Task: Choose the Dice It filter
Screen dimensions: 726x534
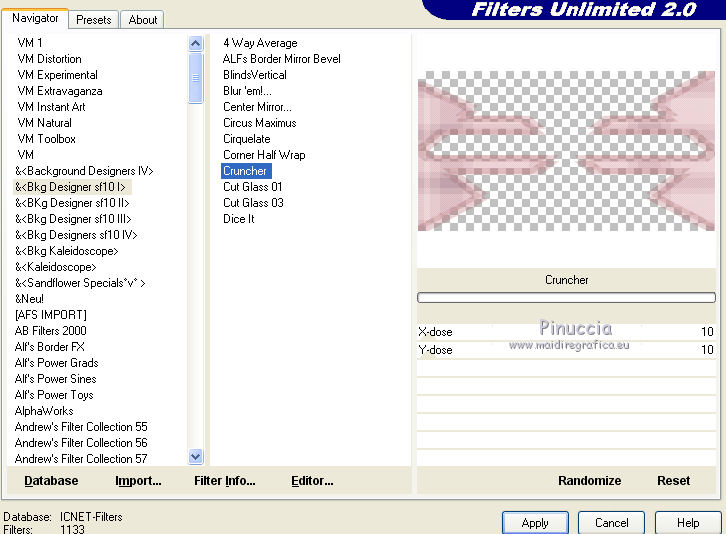Action: (x=238, y=219)
